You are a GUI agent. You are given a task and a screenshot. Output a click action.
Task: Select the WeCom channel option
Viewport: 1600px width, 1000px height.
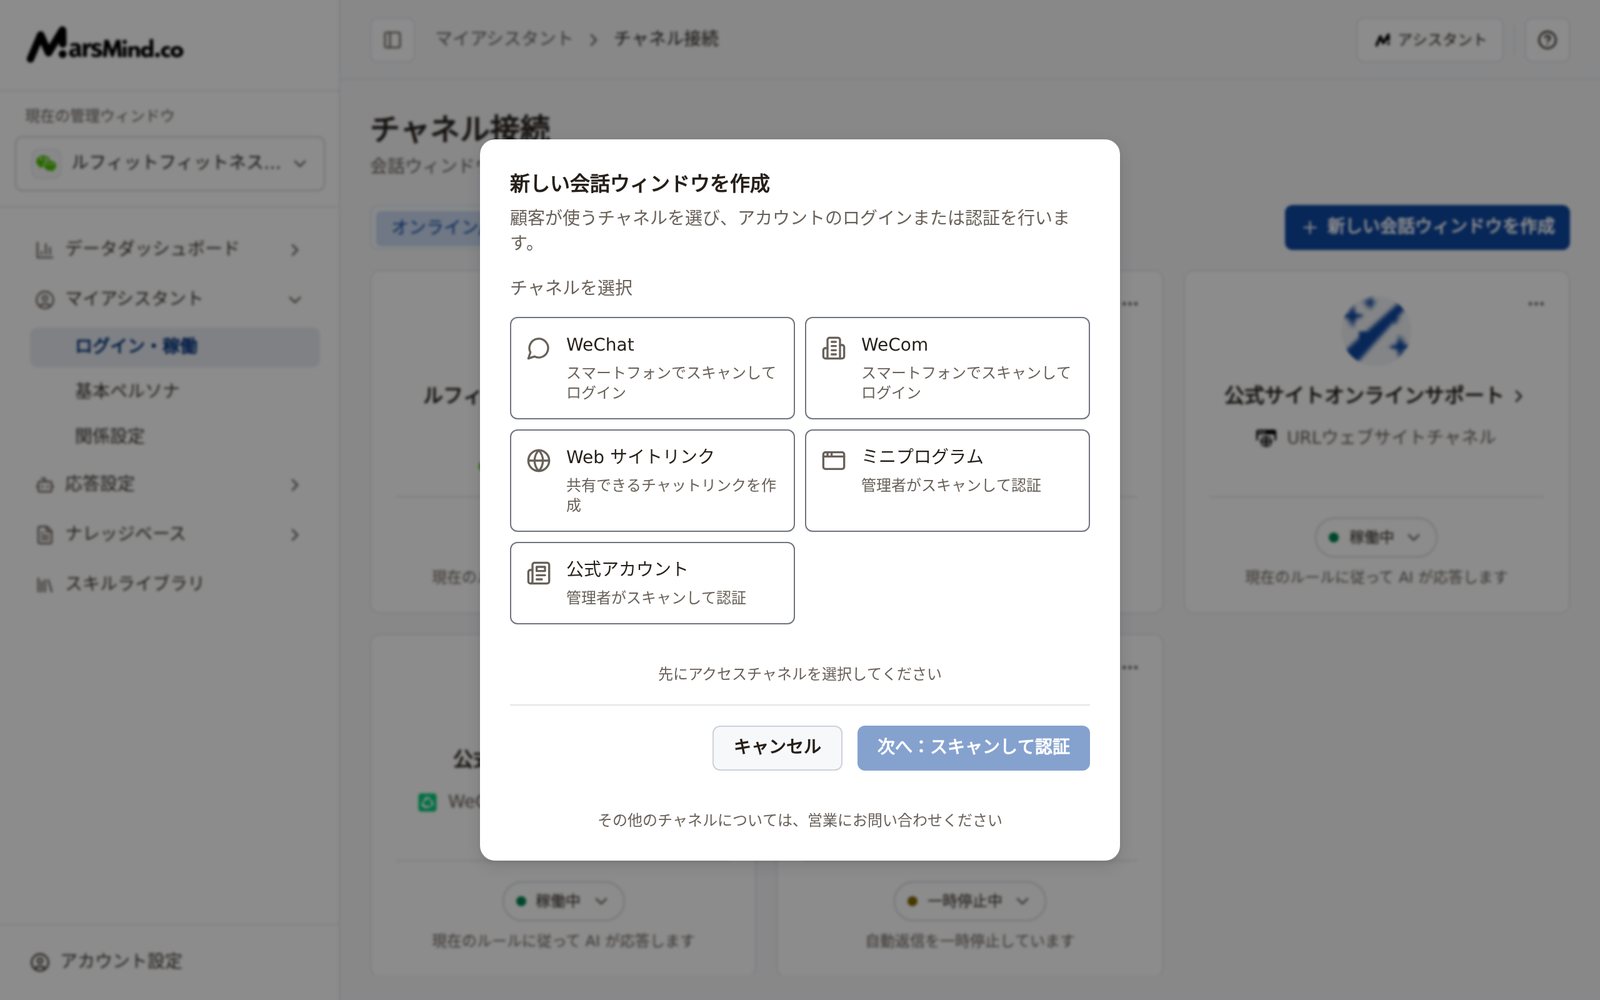(x=947, y=368)
